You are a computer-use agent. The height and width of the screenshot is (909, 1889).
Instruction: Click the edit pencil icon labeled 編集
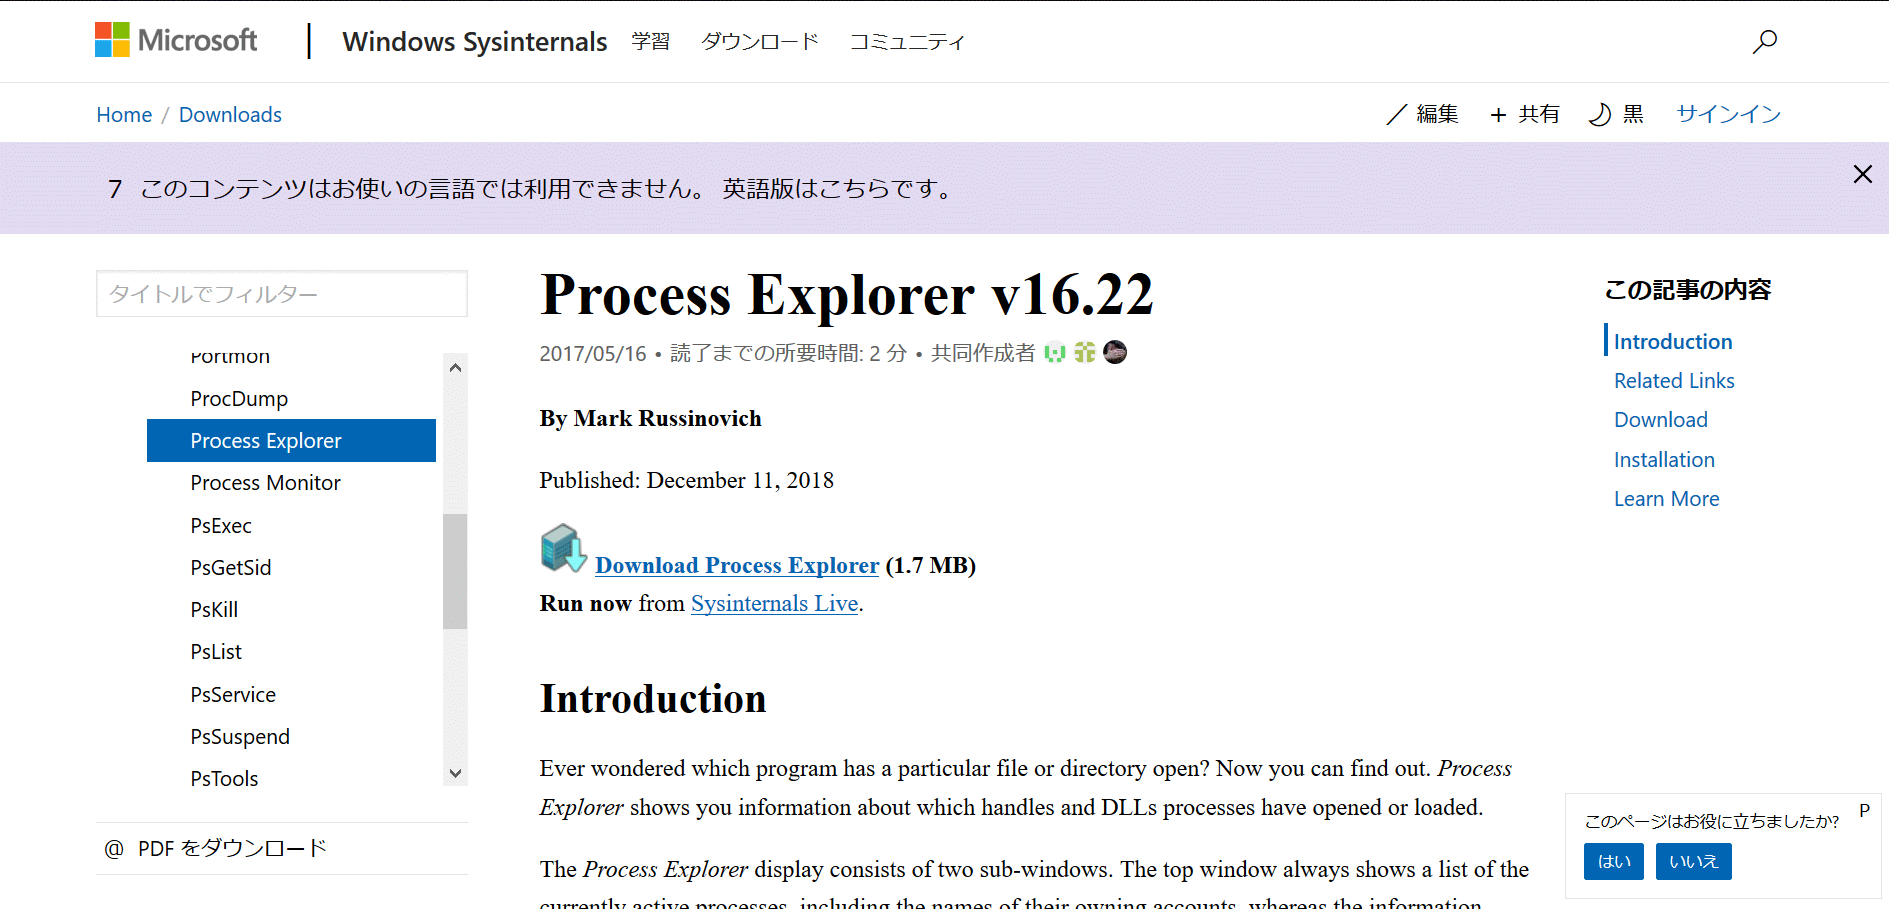(1422, 114)
